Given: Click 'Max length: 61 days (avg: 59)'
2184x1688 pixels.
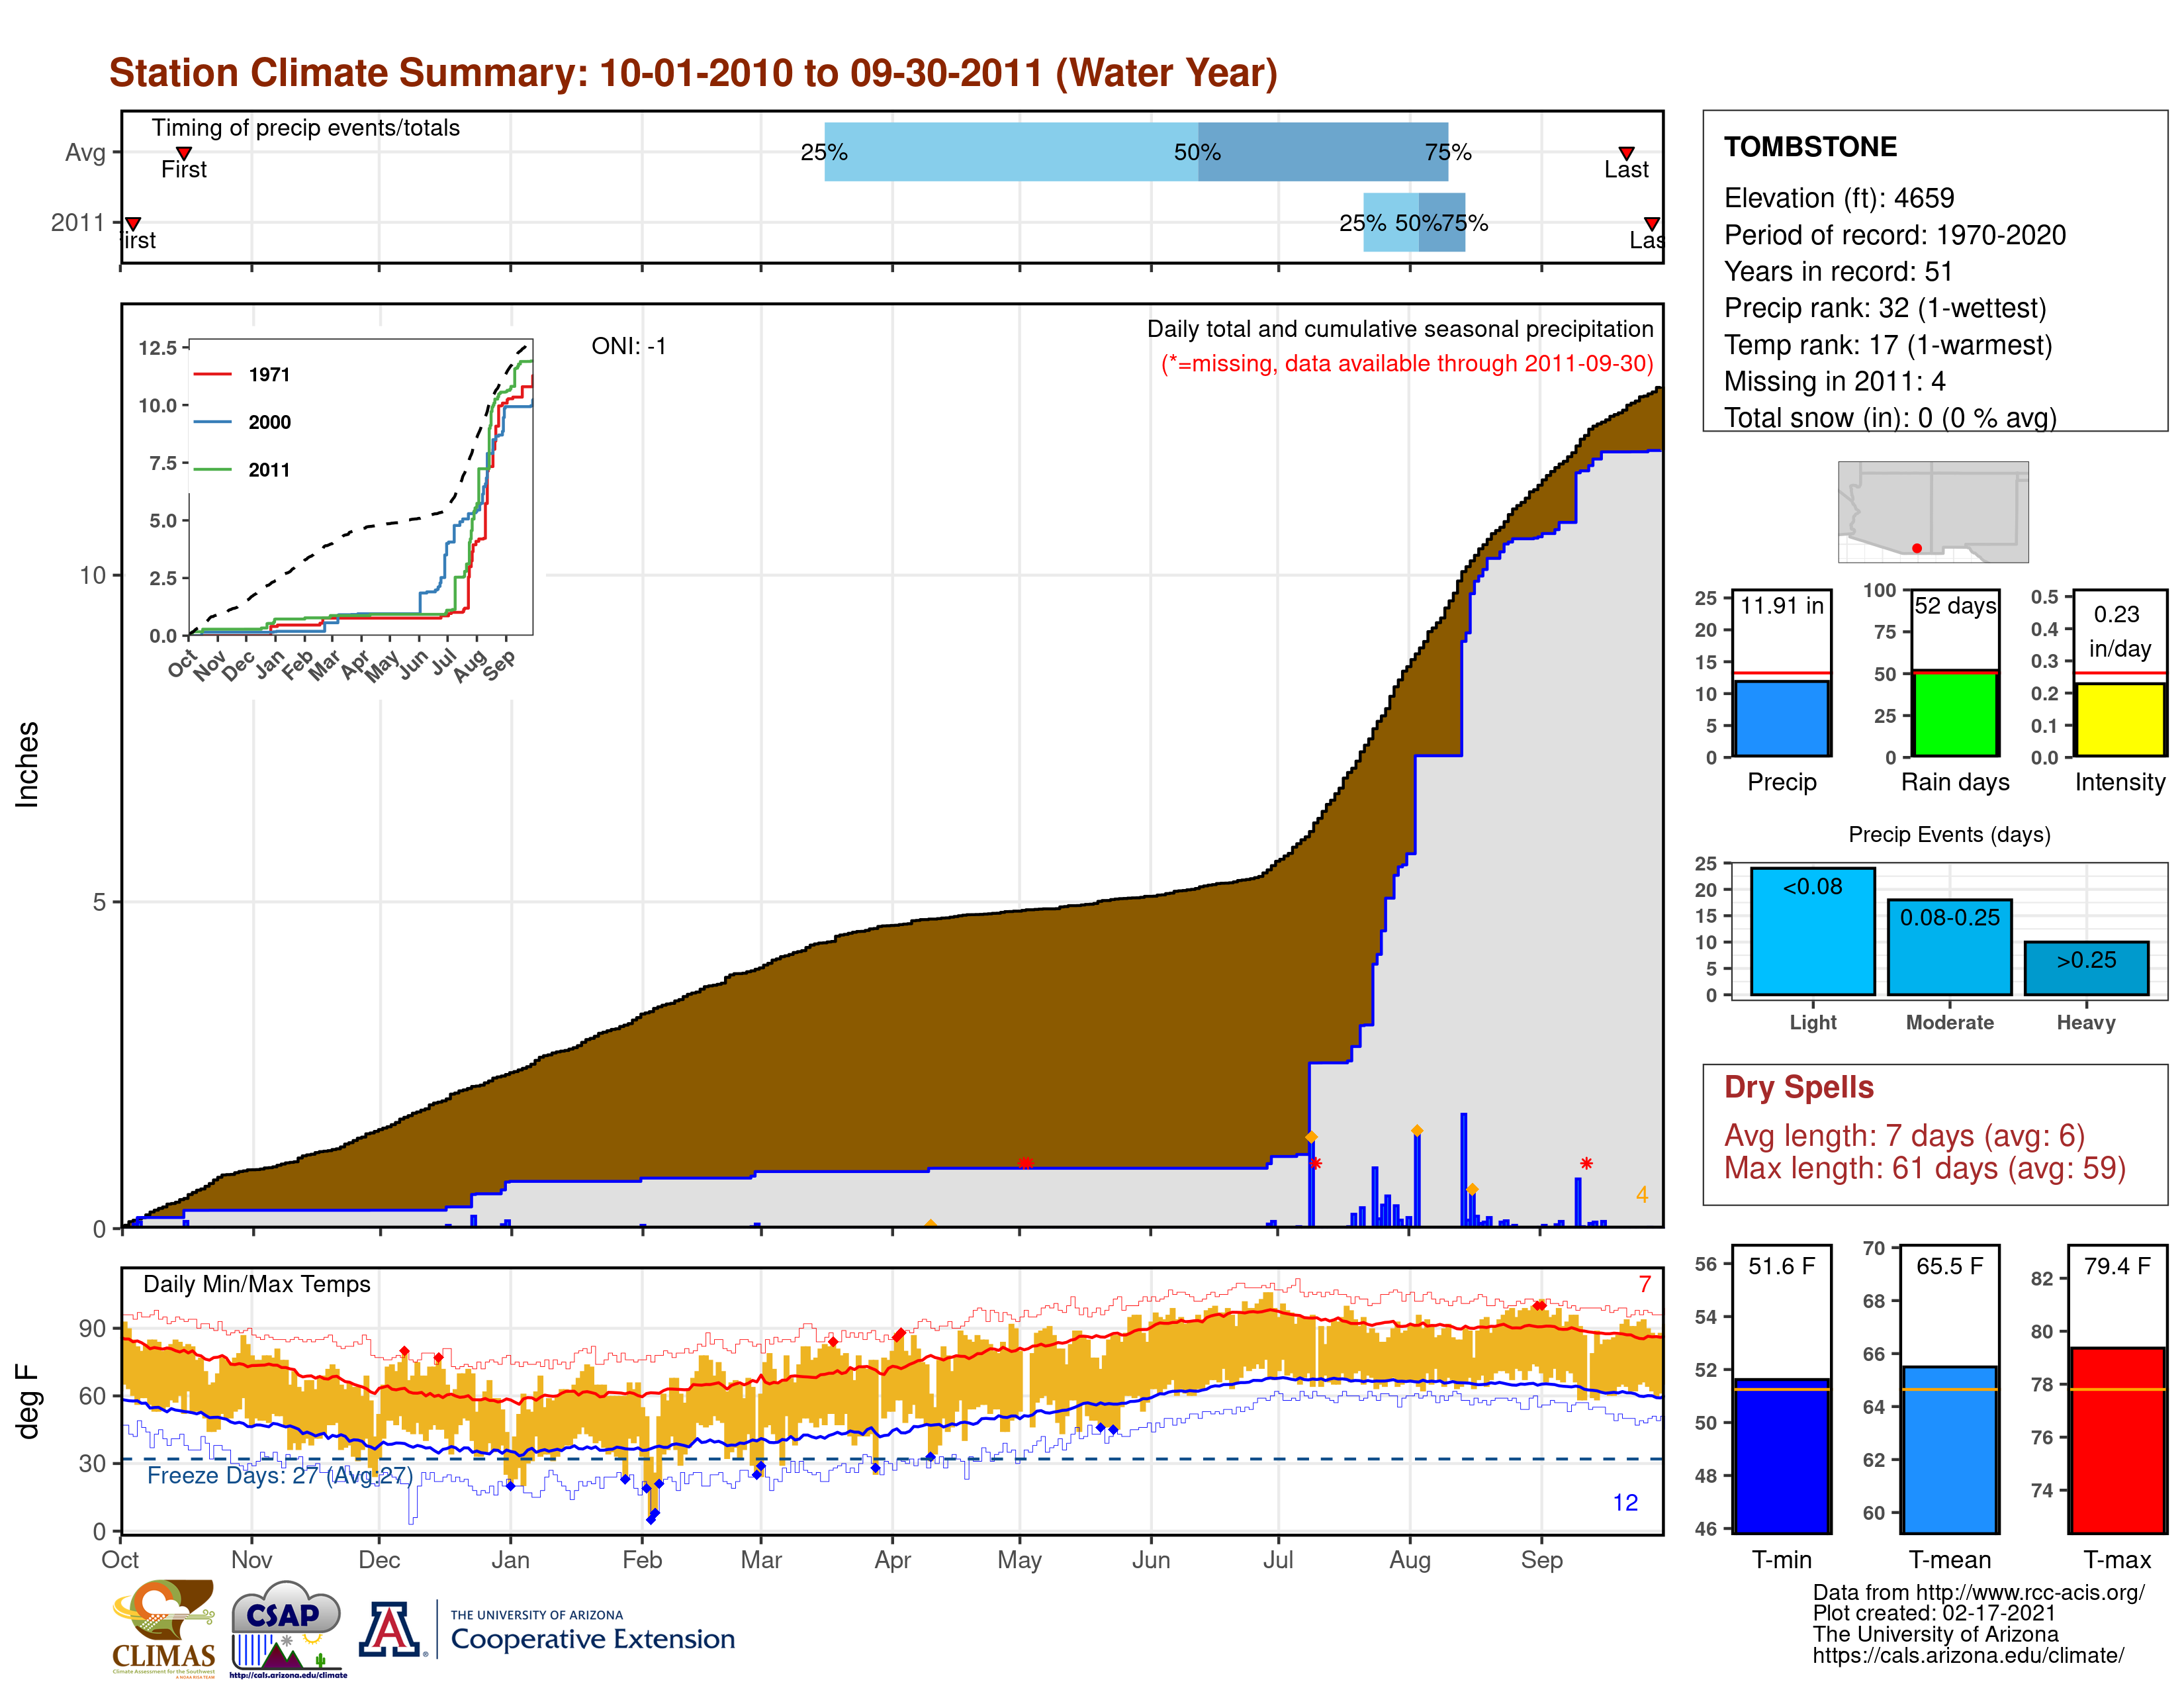Looking at the screenshot, I should tap(1925, 1168).
